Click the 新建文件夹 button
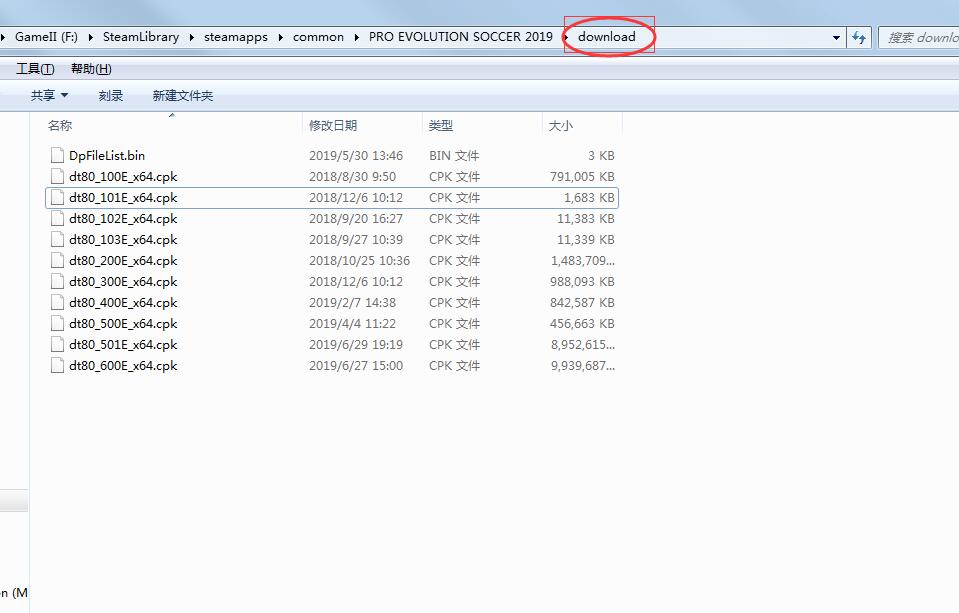The height and width of the screenshot is (613, 959). pyautogui.click(x=182, y=96)
